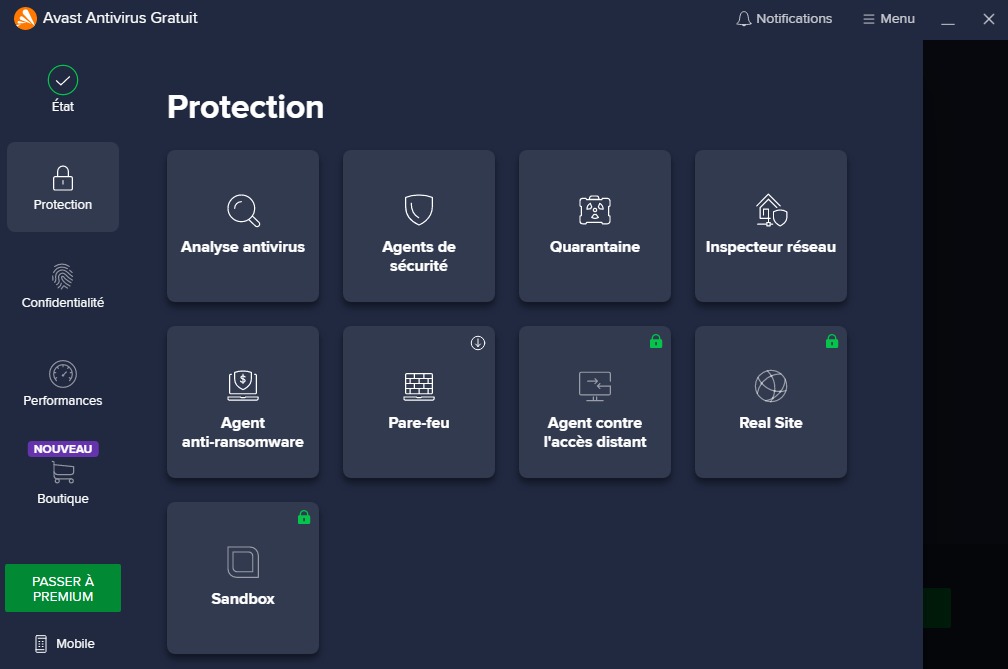1008x669 pixels.
Task: Close the Avast window
Action: point(989,19)
